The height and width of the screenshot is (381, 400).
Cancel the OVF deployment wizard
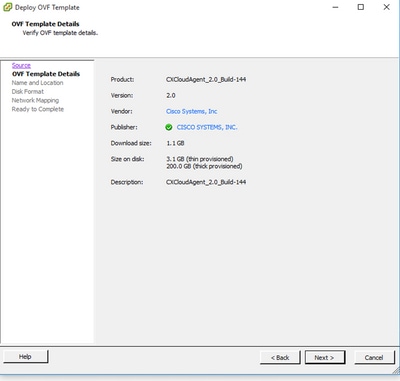pos(374,358)
